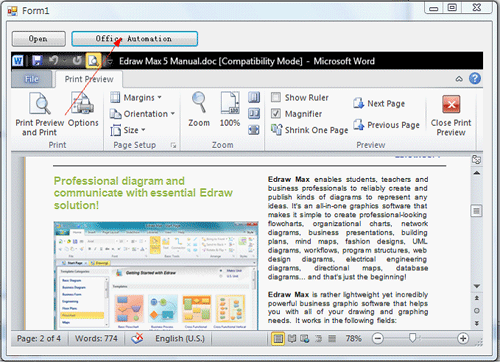Screen dimensions: 500x362
Task: Switch to Draft view
Action: point(332,339)
